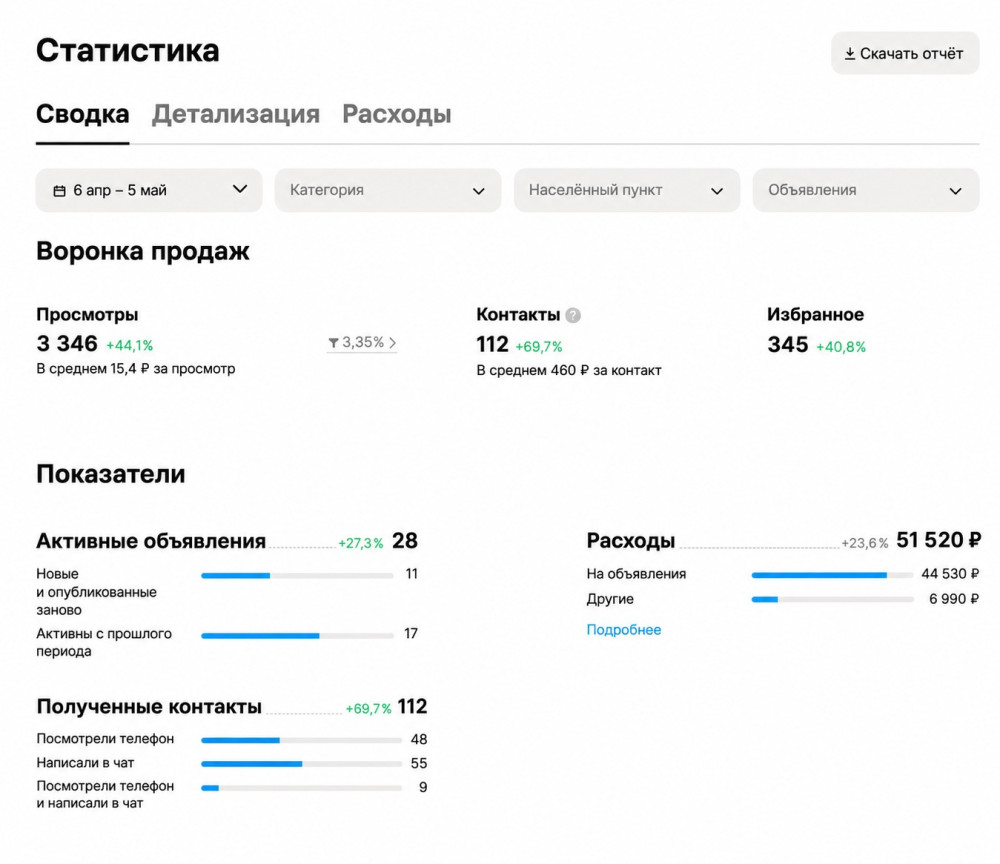Click the Написали в чат progress bar

point(302,764)
